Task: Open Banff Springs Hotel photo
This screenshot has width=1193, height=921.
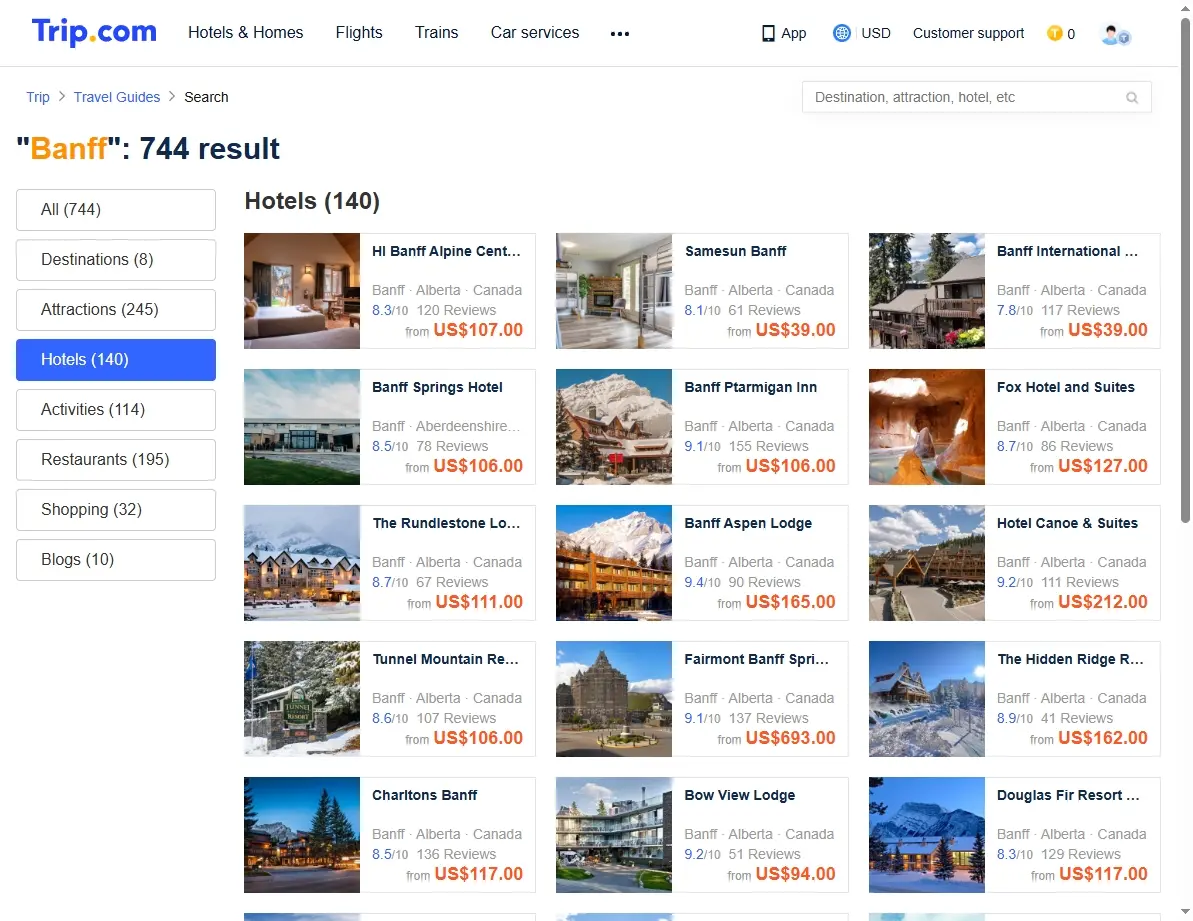Action: coord(302,427)
